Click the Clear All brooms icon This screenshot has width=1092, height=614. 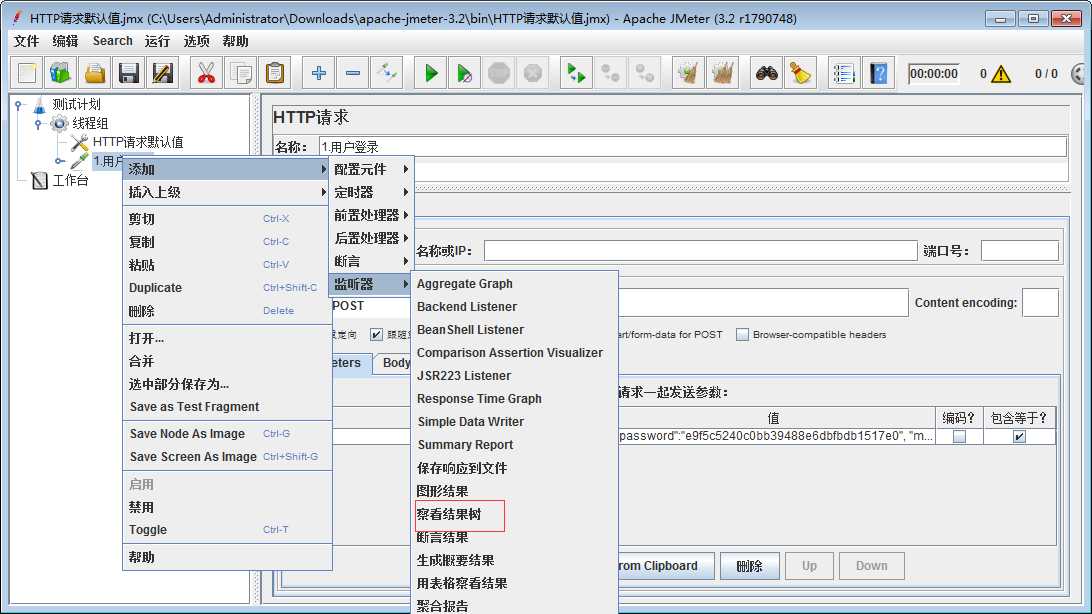(722, 73)
